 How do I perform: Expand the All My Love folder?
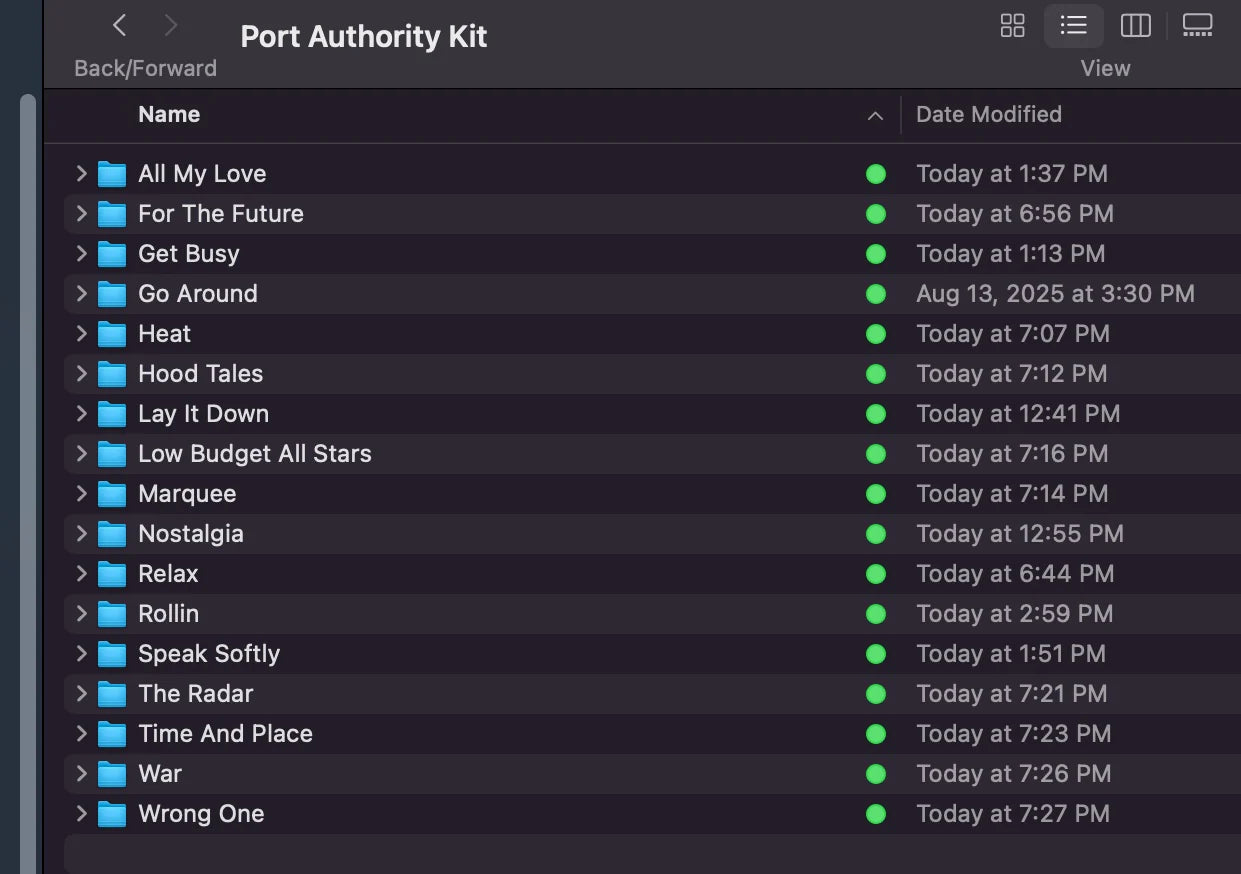click(81, 173)
